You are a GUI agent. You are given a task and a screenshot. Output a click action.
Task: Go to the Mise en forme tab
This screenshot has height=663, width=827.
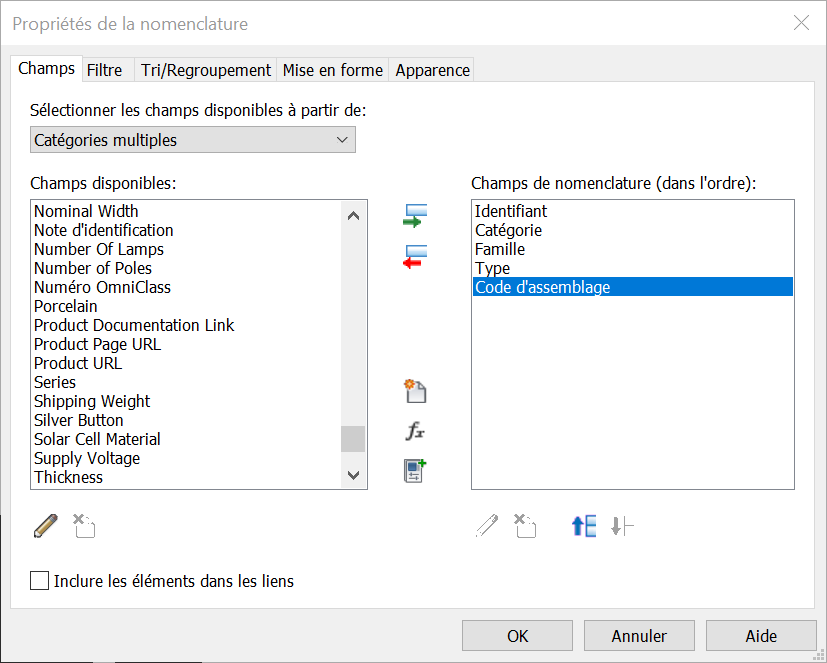[x=332, y=70]
